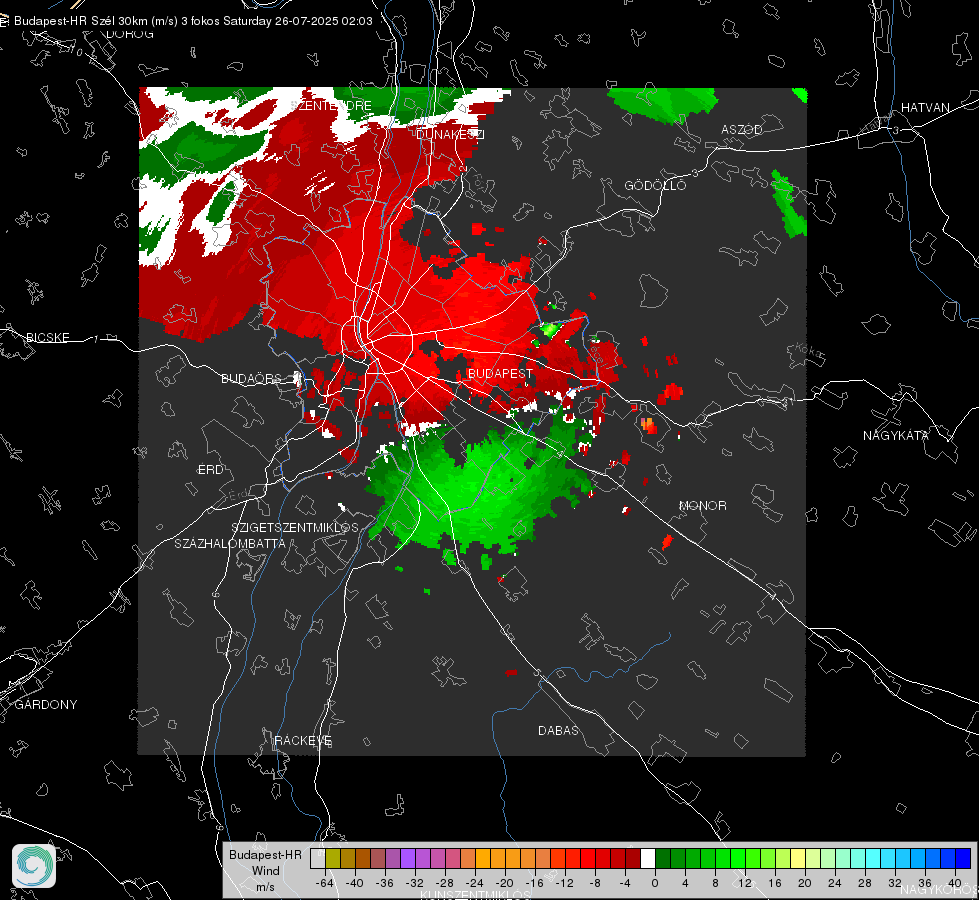Click the DOROG town label
The image size is (979, 900).
pos(130,34)
